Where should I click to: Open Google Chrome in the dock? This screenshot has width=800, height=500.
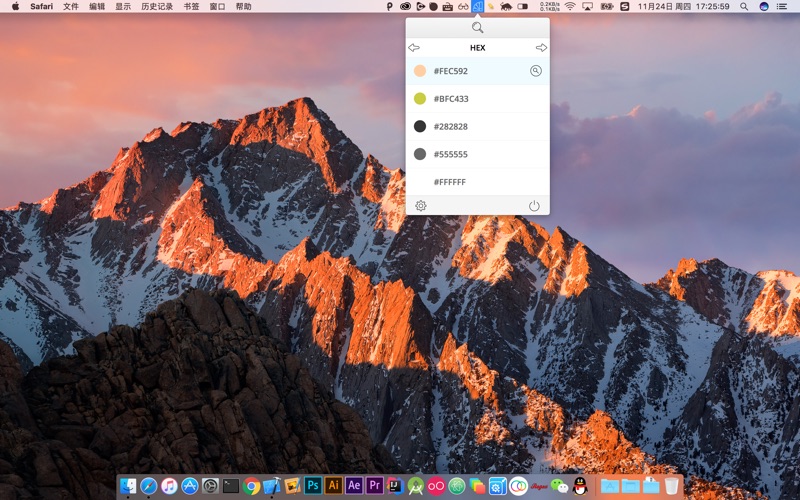(x=251, y=486)
